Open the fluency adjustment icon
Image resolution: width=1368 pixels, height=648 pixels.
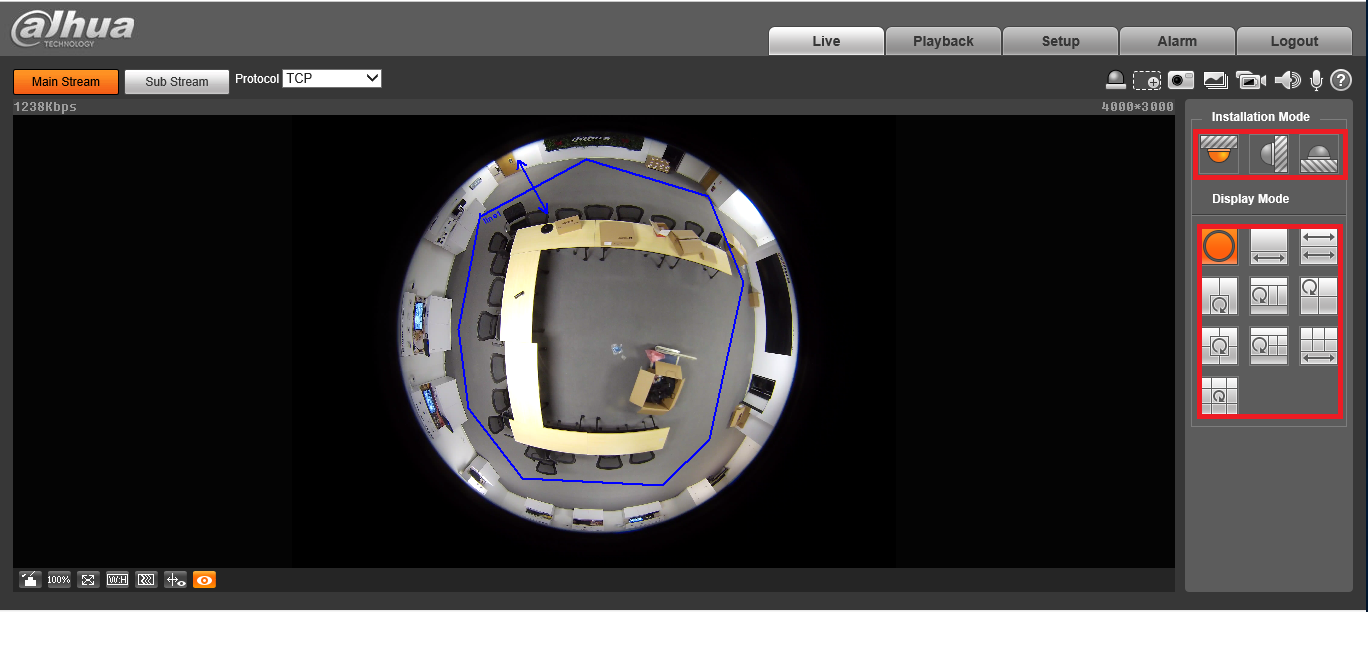pos(146,579)
